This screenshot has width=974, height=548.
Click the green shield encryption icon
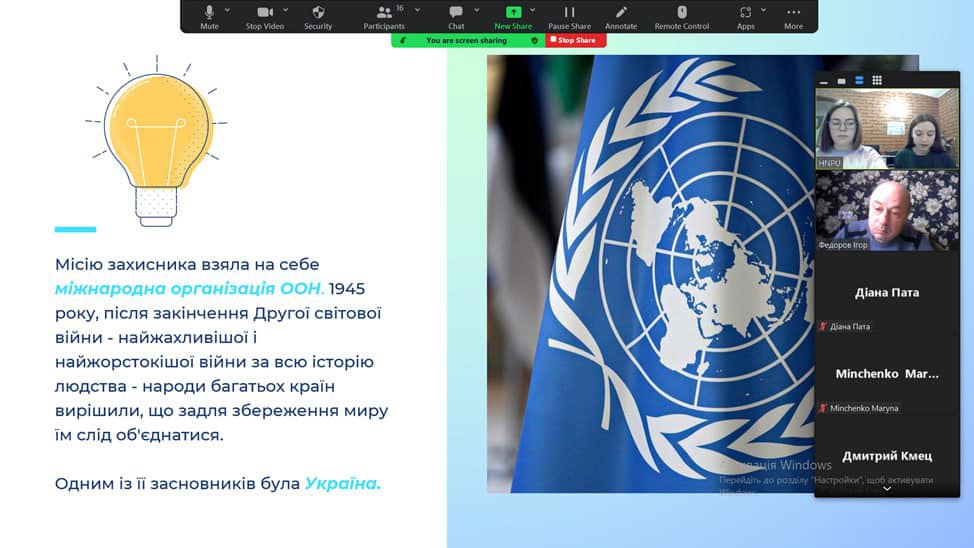coord(534,40)
